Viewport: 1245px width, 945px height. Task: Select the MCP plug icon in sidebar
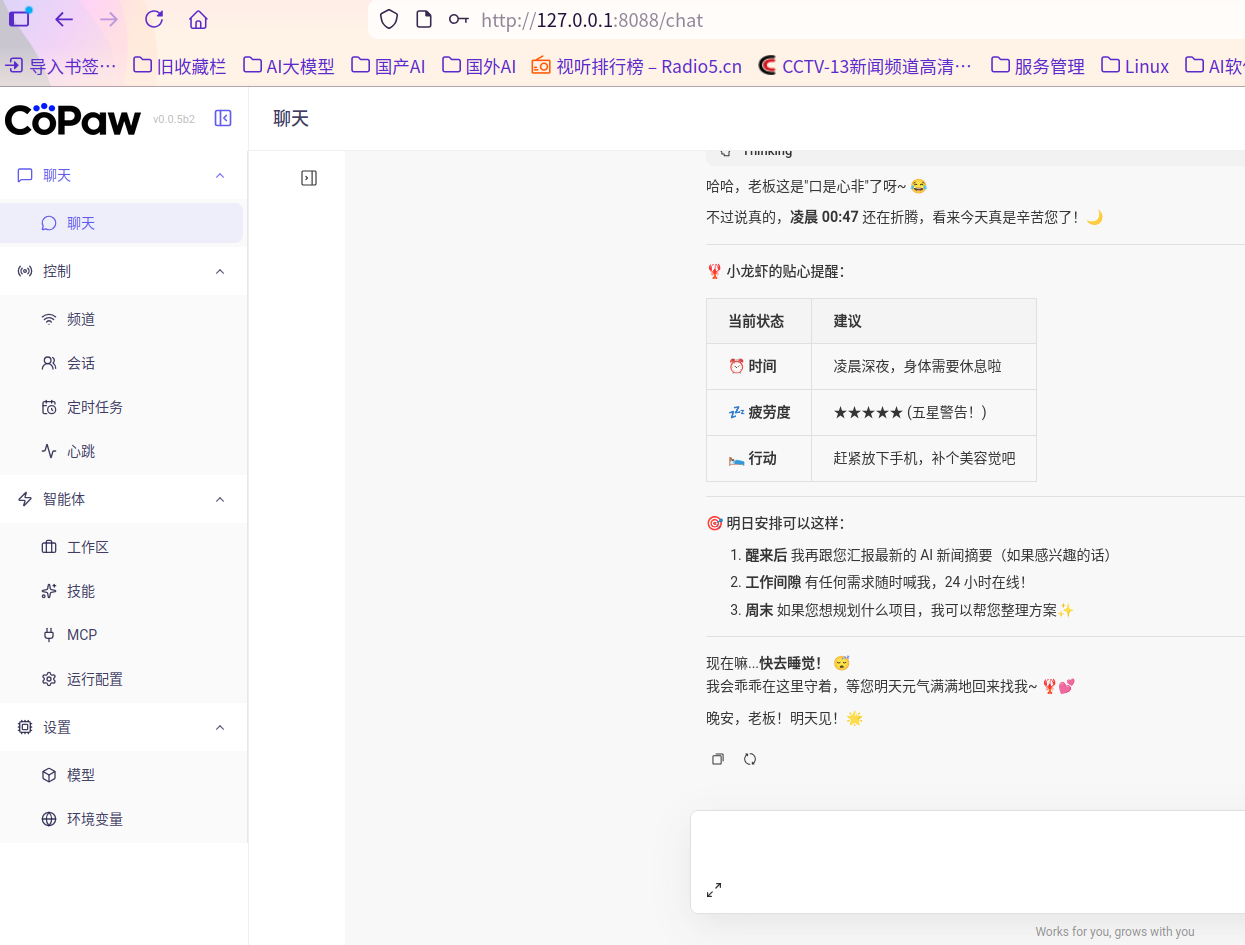click(x=47, y=634)
